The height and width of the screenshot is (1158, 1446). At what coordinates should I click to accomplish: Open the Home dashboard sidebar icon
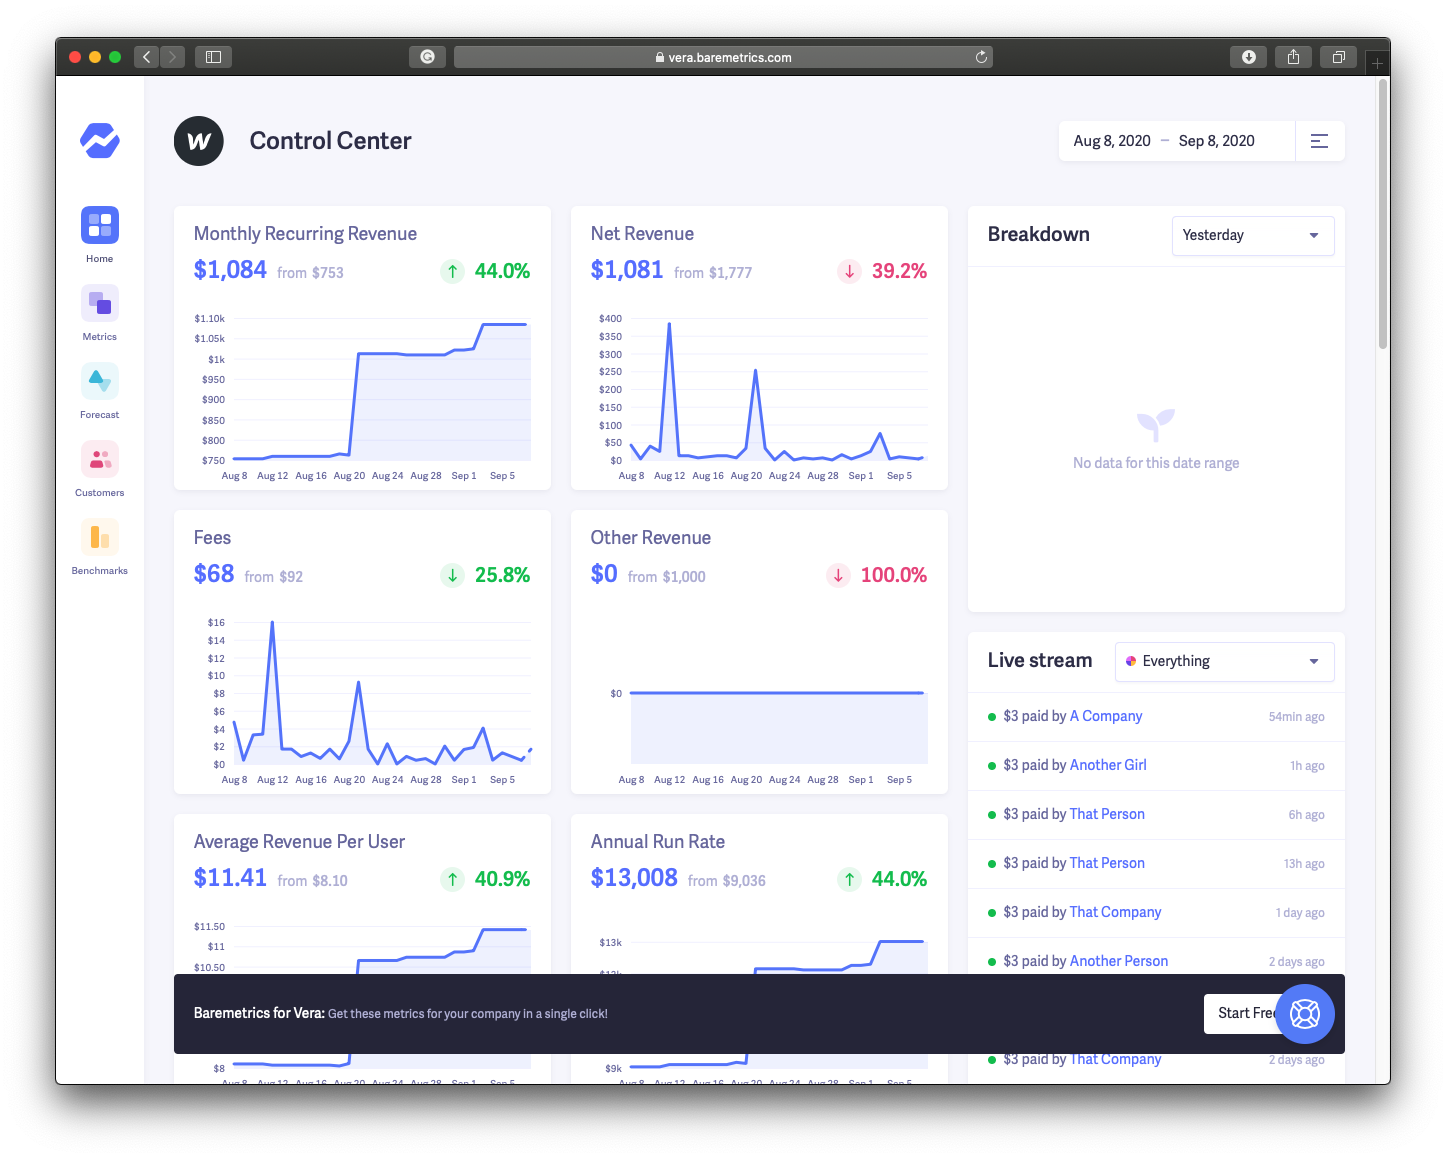point(100,225)
